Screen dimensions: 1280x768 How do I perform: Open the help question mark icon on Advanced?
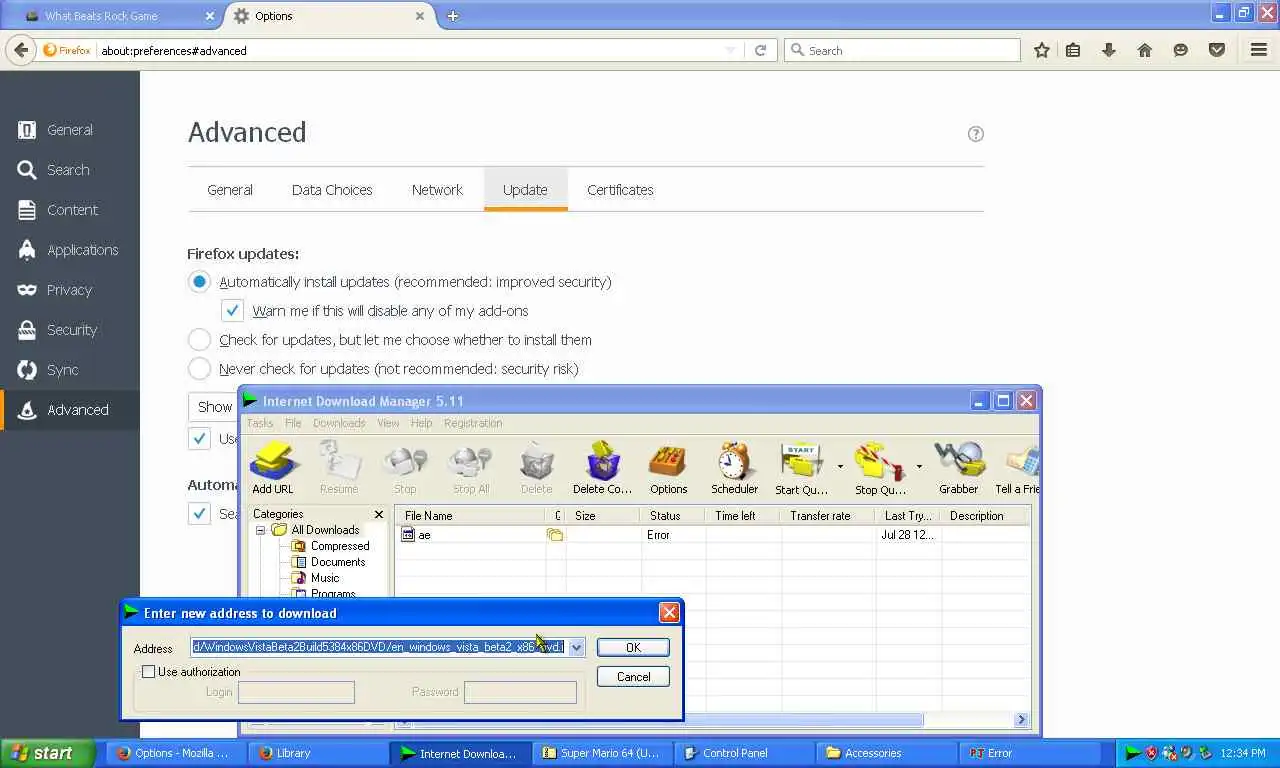coord(976,134)
